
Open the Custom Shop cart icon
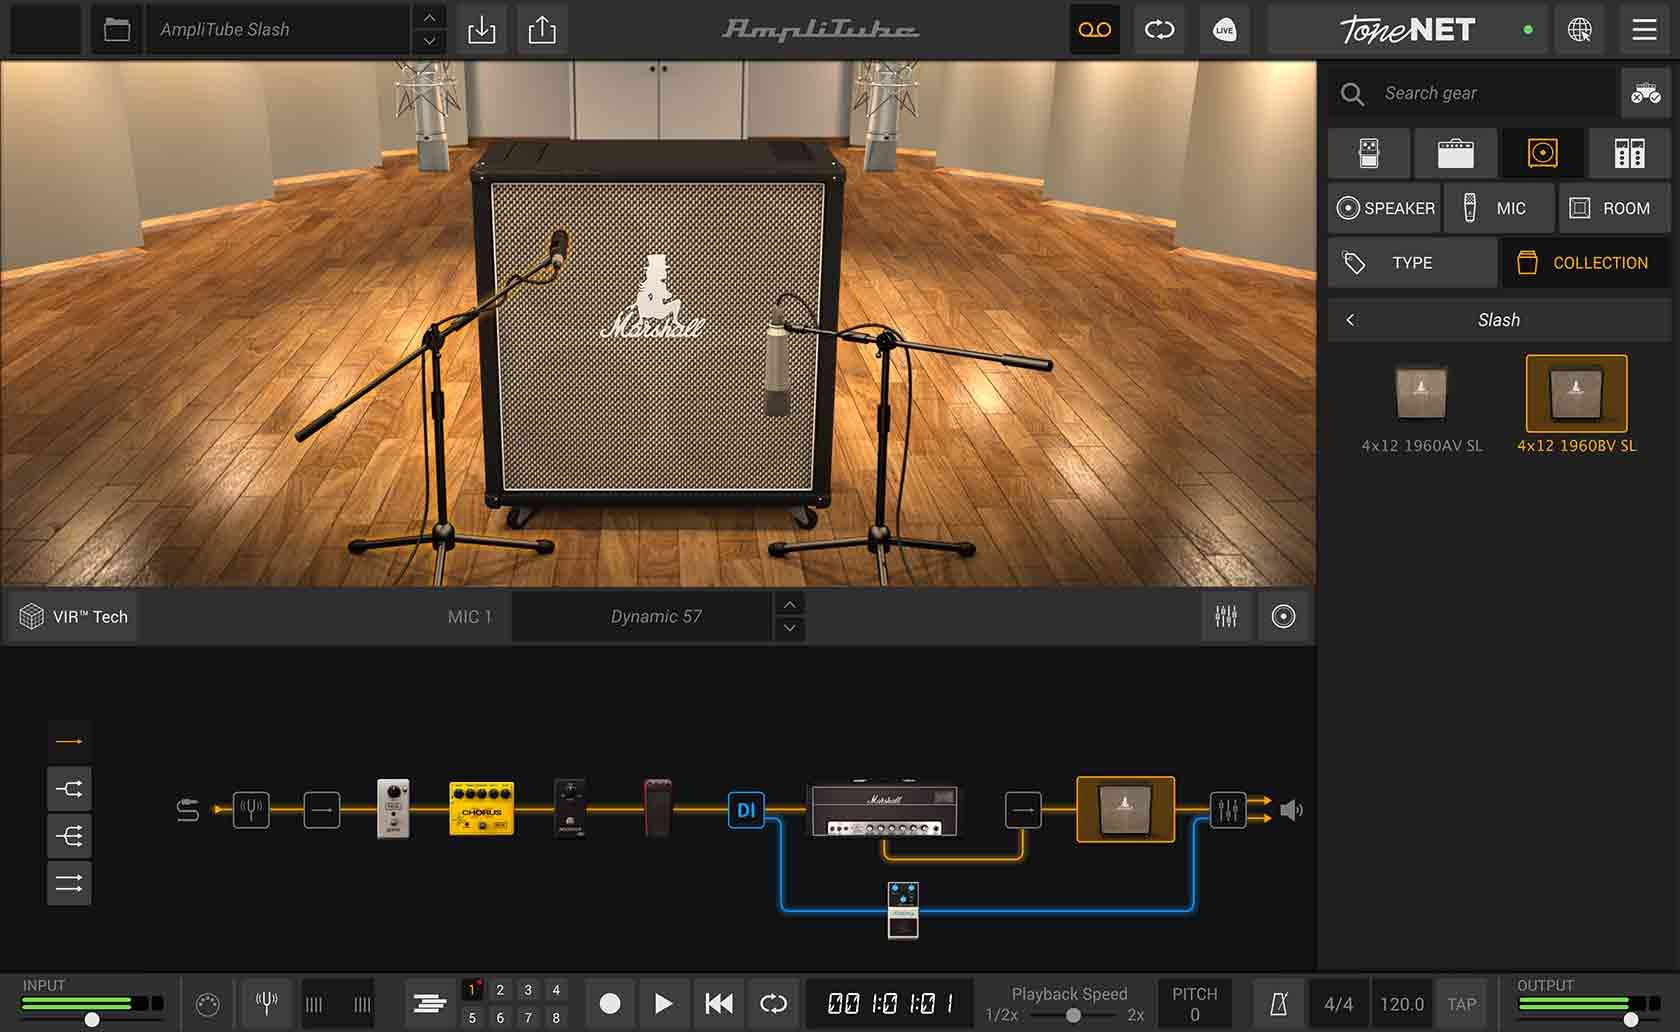coord(1645,93)
